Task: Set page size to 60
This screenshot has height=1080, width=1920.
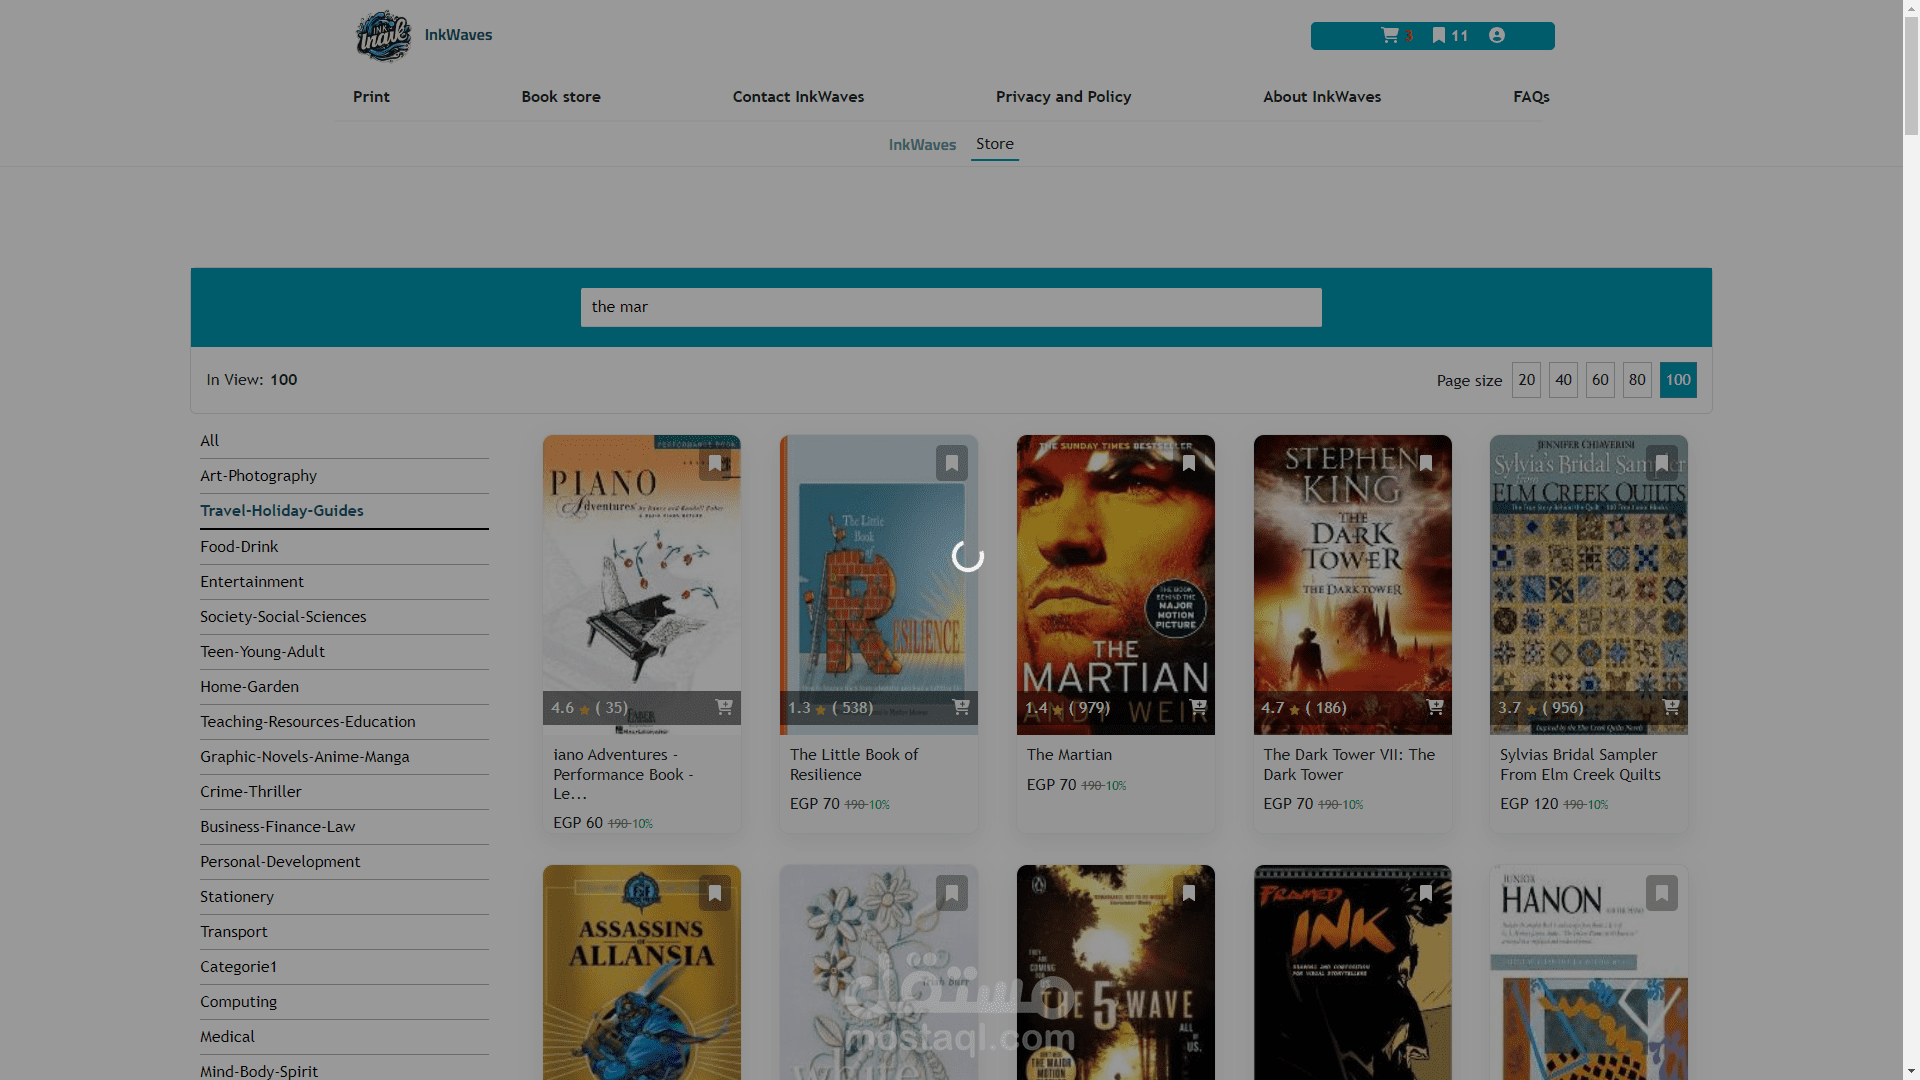Action: [1600, 380]
